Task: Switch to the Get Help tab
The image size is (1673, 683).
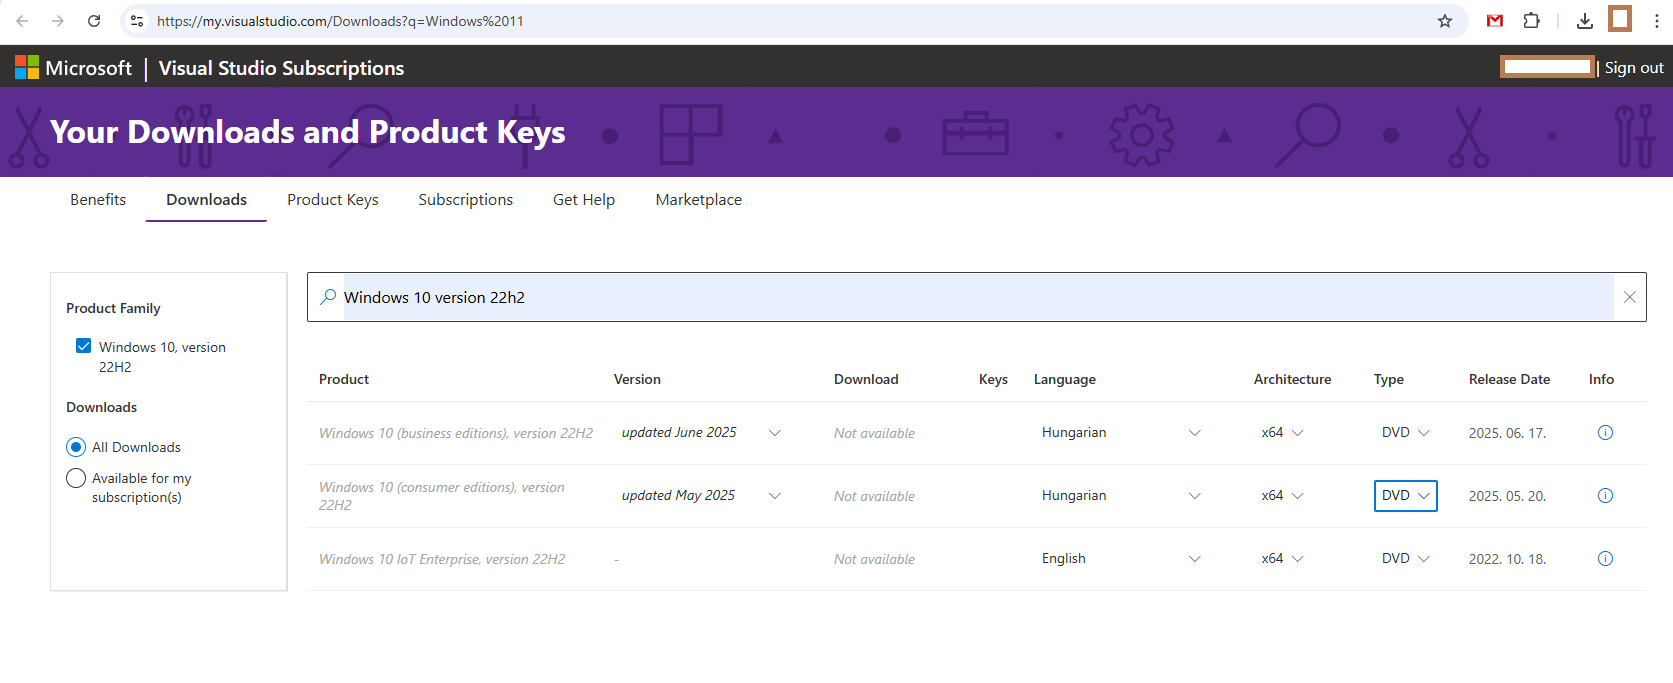Action: point(584,200)
